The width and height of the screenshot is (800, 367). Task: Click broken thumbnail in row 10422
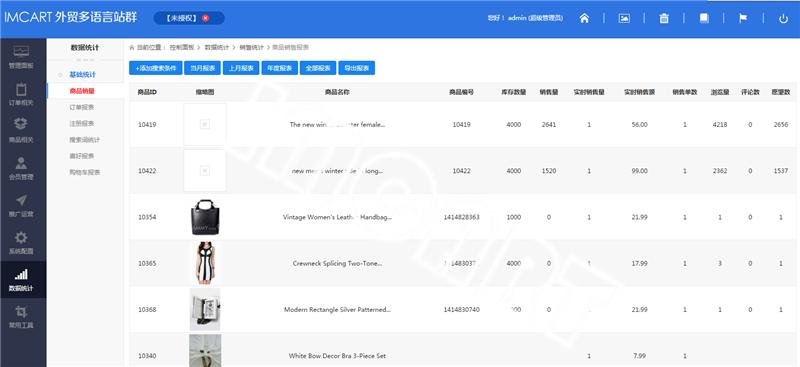(x=205, y=170)
